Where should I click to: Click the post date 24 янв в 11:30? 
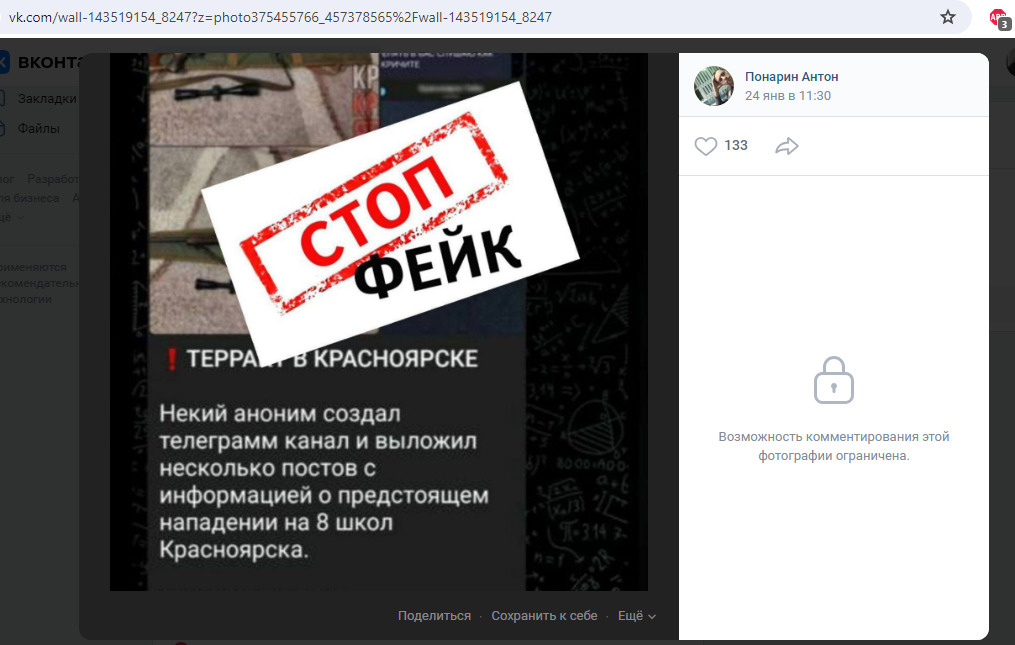pos(788,96)
